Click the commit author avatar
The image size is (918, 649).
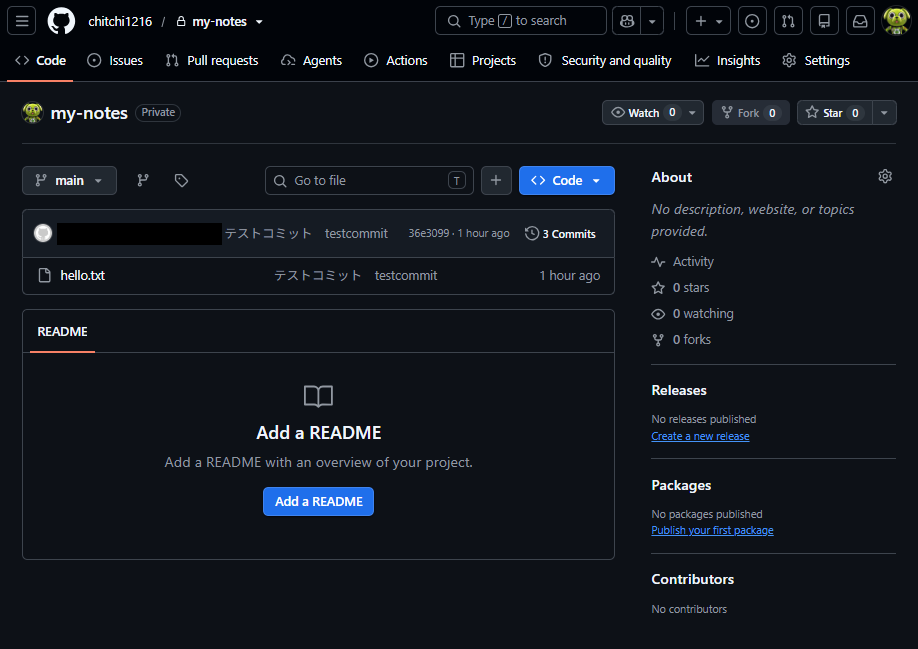(x=43, y=233)
